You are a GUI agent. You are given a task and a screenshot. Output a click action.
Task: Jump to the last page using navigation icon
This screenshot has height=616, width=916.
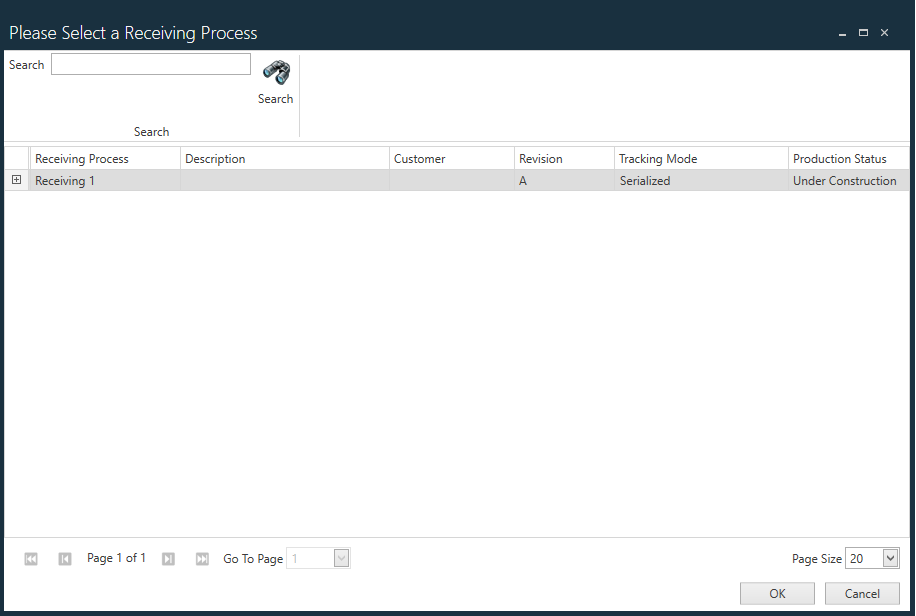(x=202, y=558)
